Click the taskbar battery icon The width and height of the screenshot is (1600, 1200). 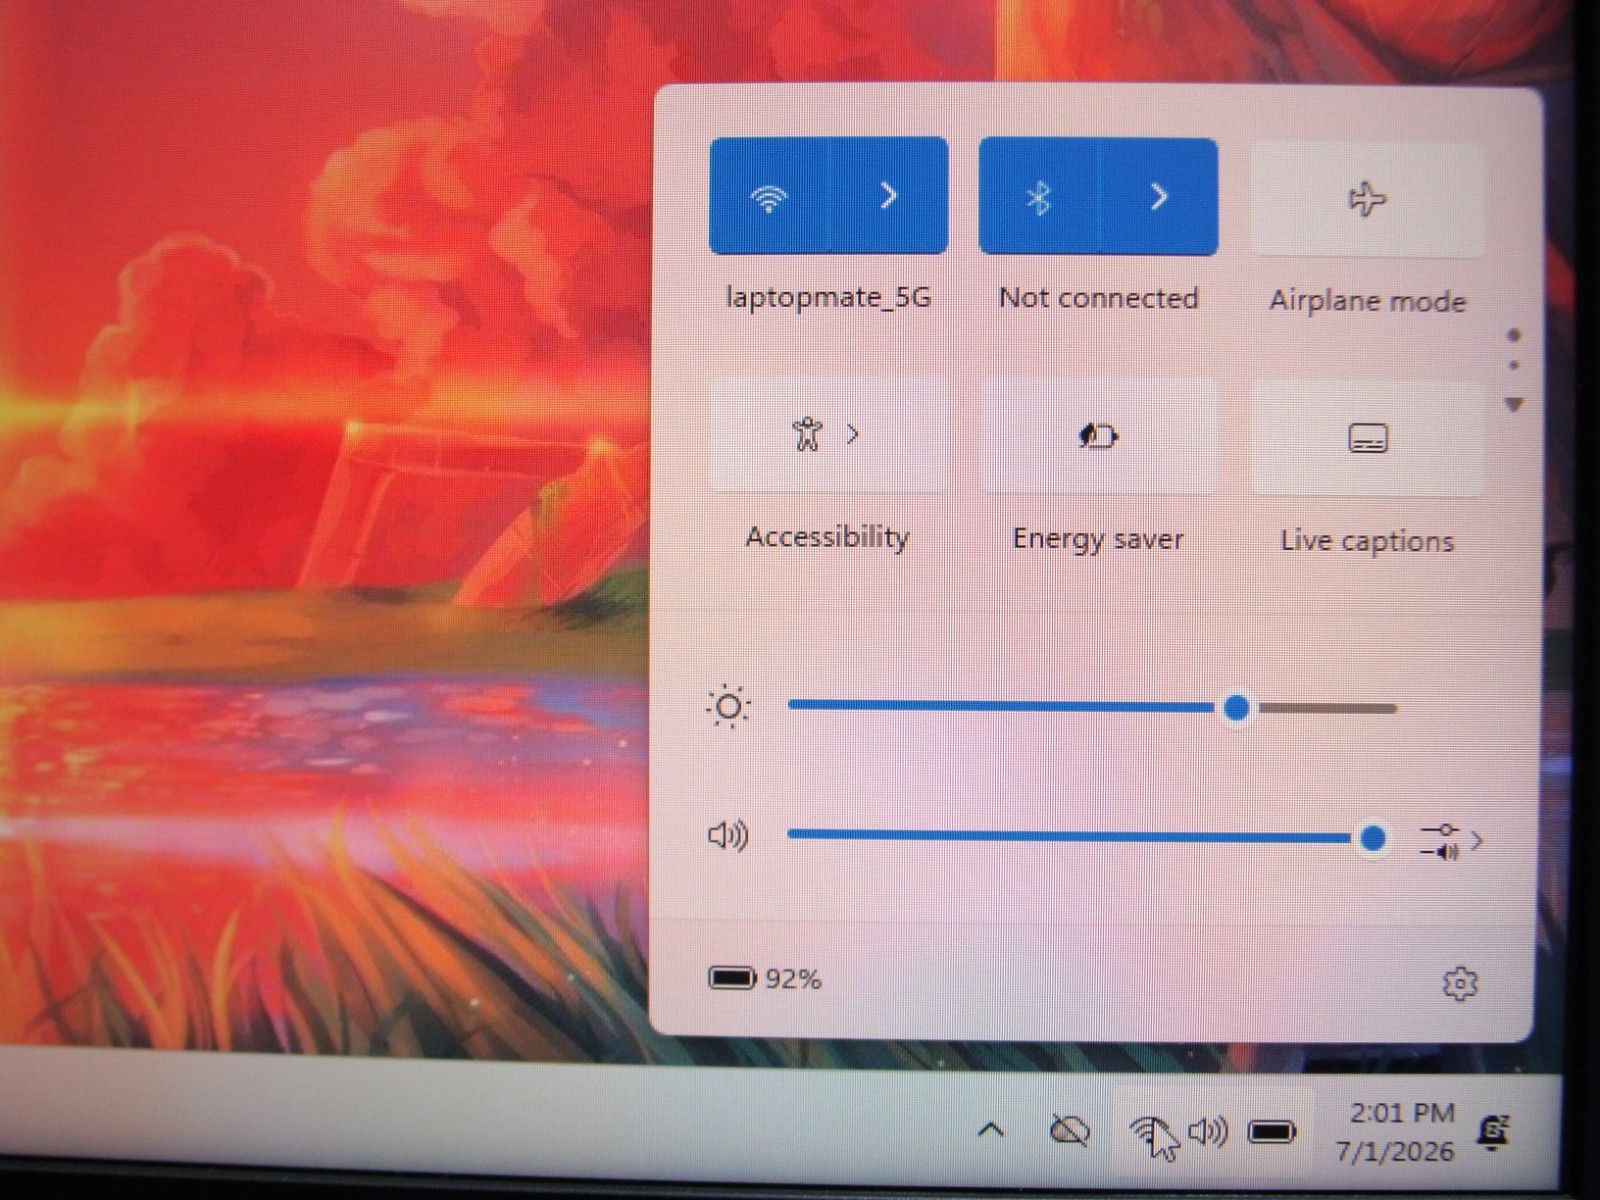pyautogui.click(x=1272, y=1132)
